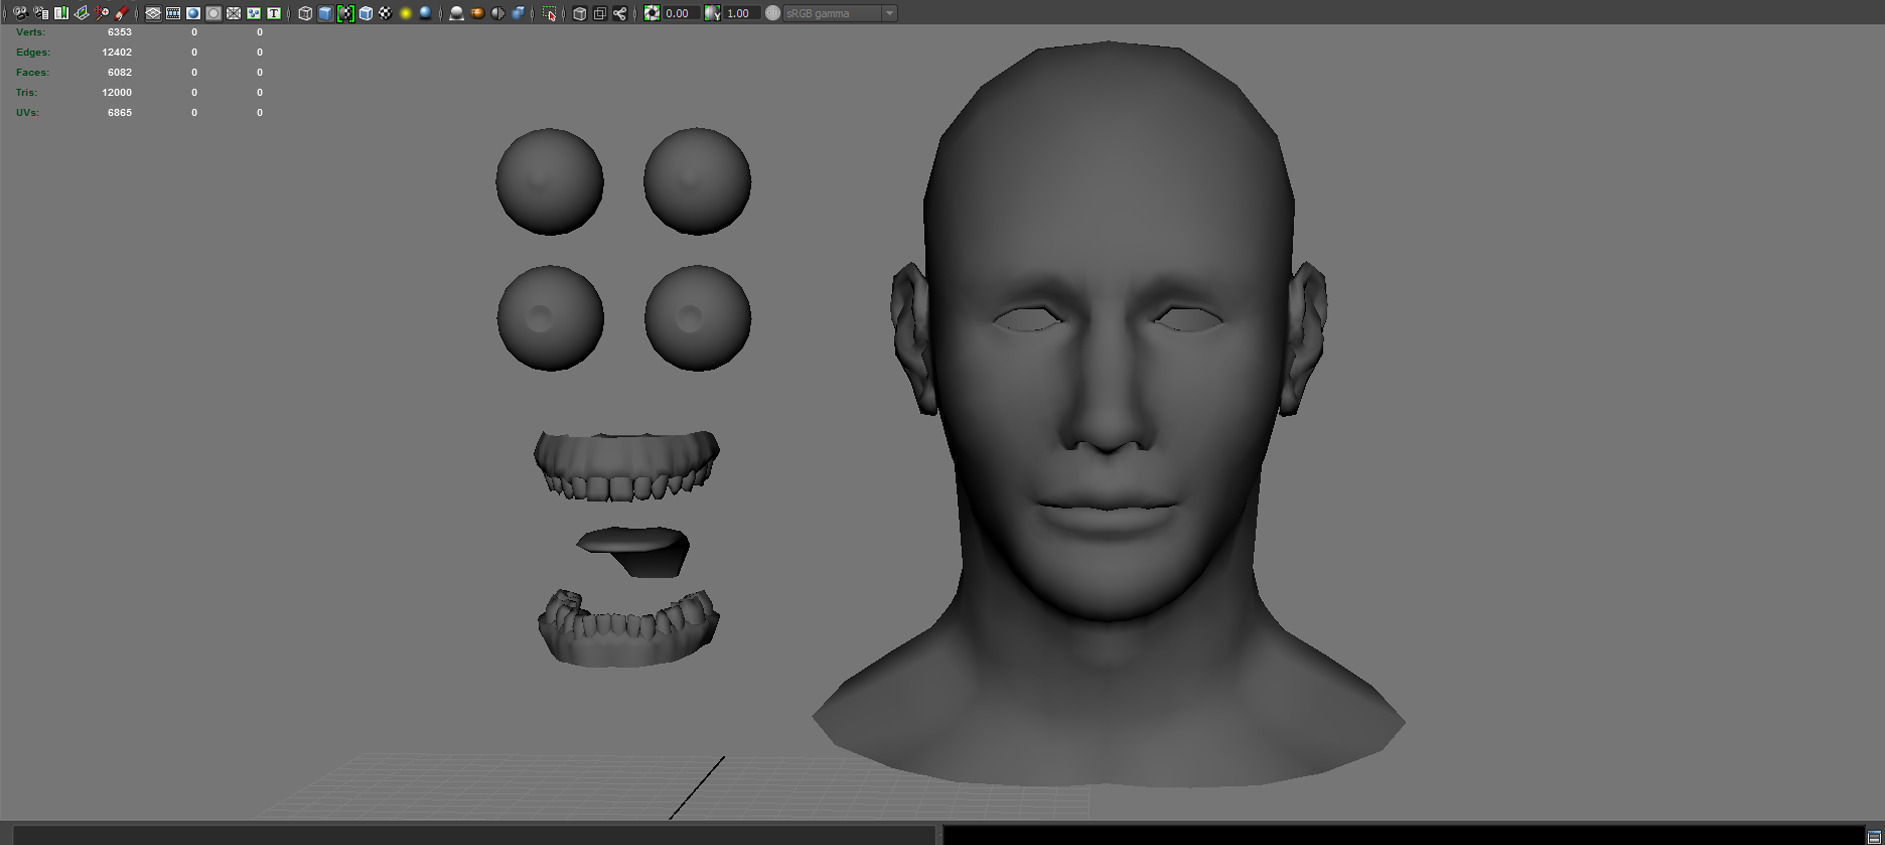Click the UVs: label in HUD
This screenshot has width=1885, height=845.
point(27,112)
